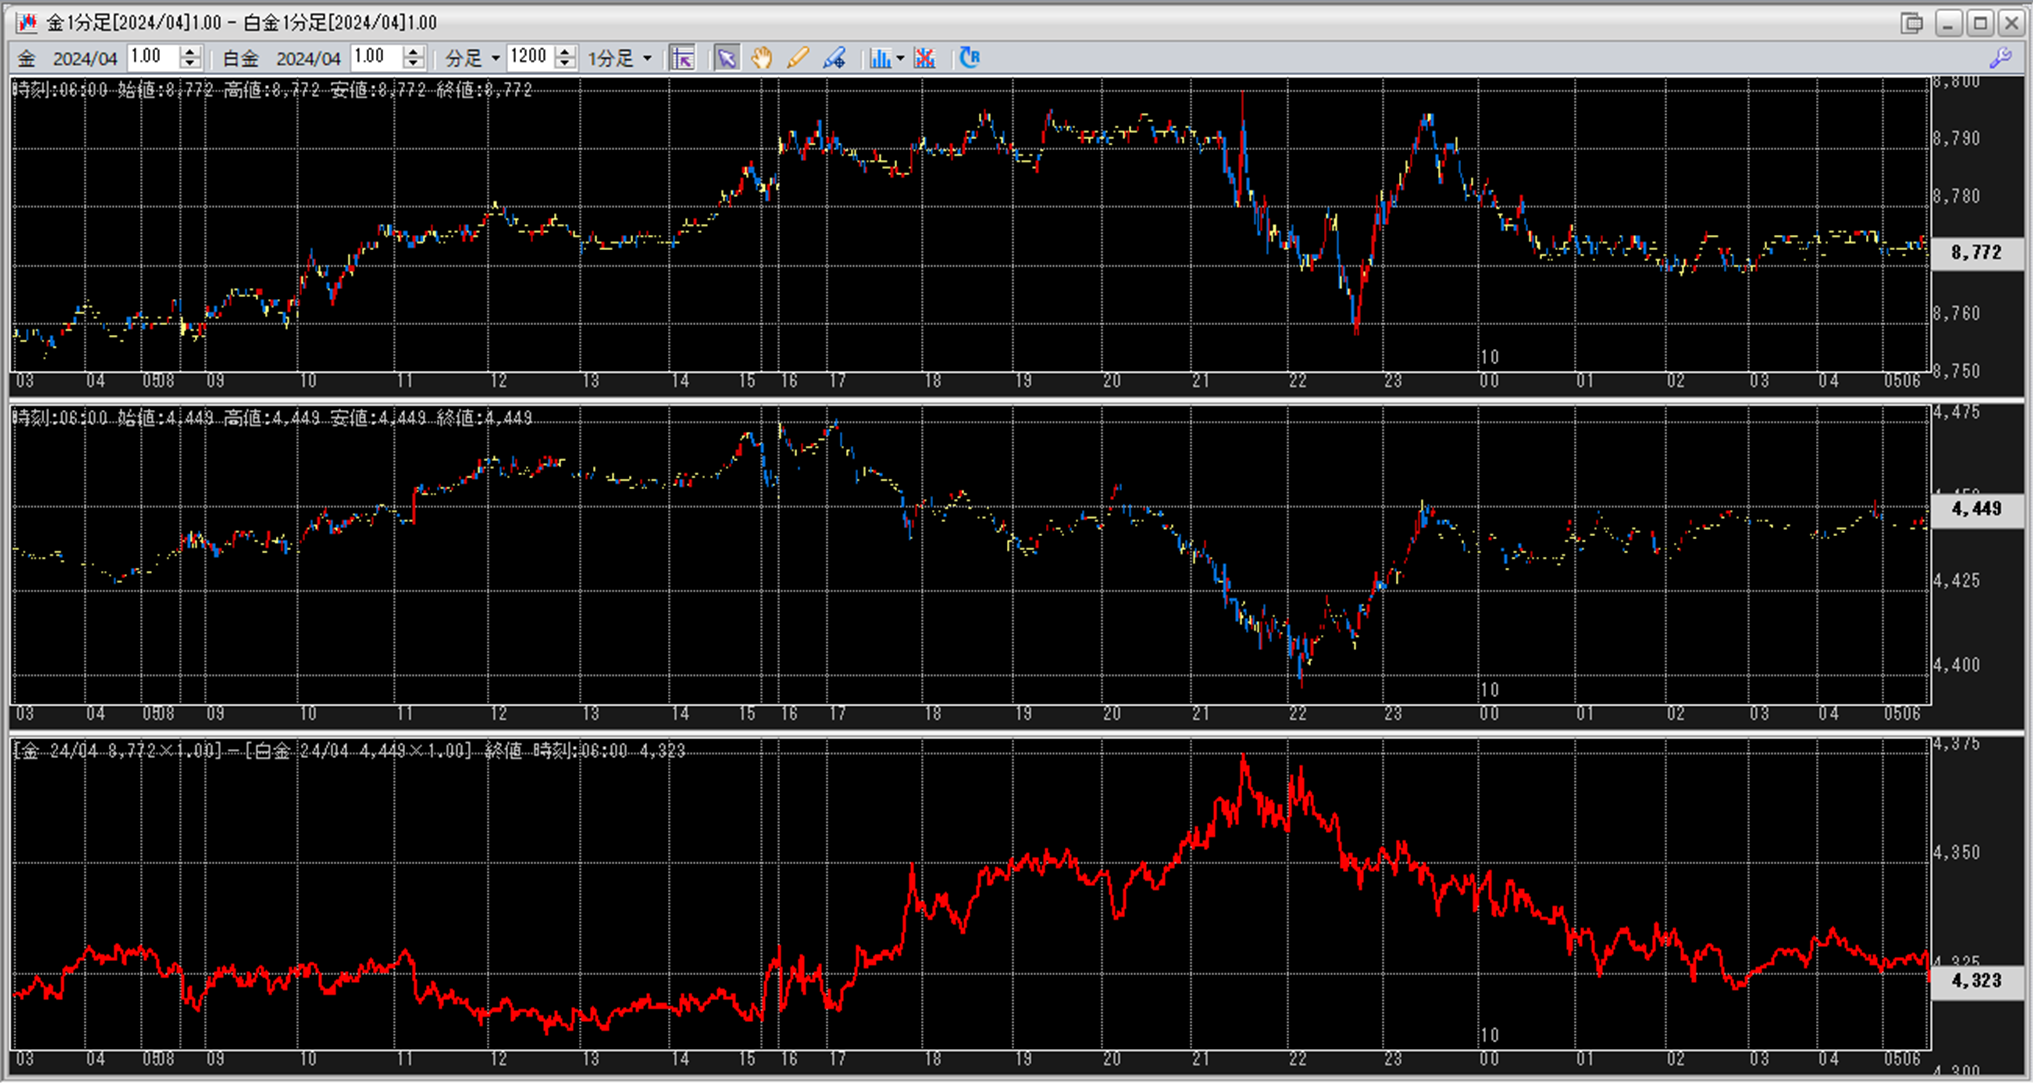Click the 金 2024/04 contract label
This screenshot has width=2033, height=1084.
68,58
